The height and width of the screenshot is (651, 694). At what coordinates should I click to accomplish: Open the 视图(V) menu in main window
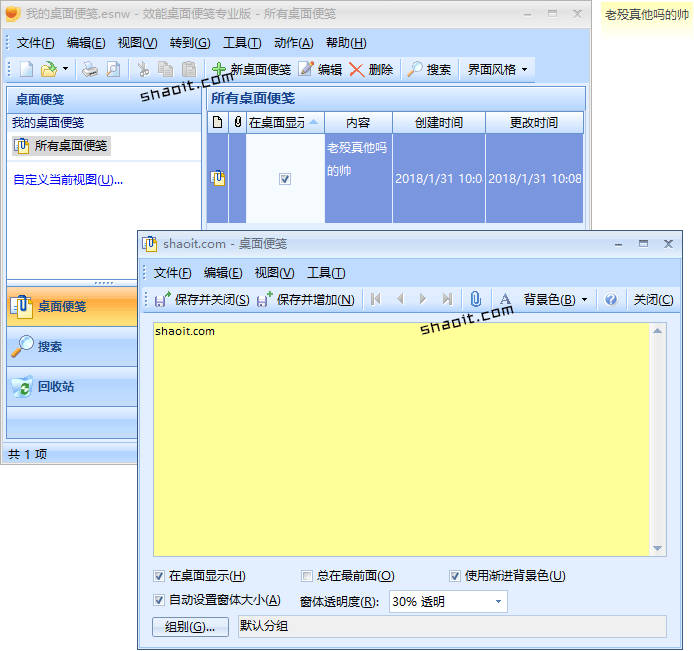click(x=137, y=43)
